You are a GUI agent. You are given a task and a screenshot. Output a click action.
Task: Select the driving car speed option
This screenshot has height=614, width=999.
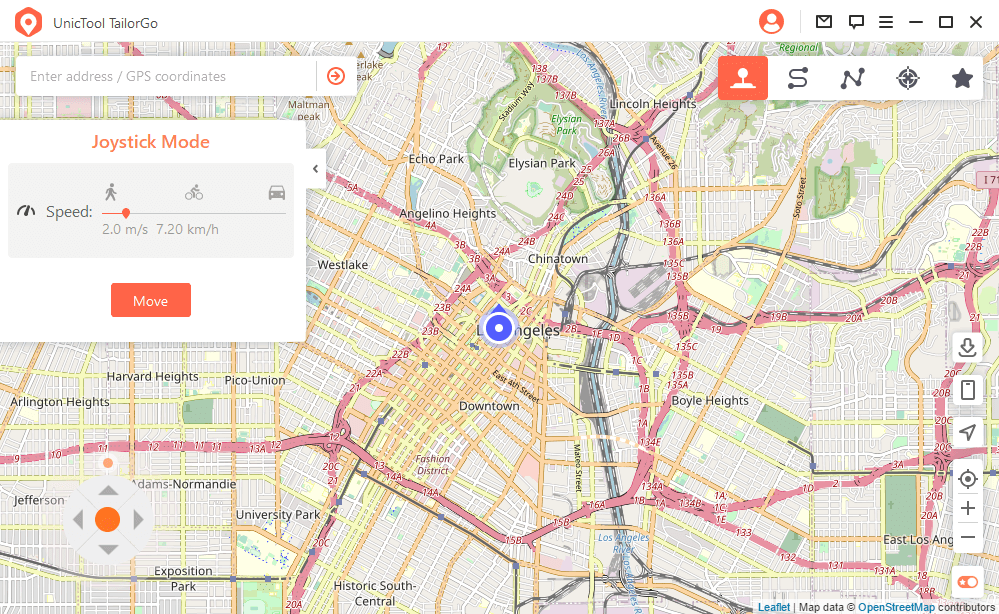point(277,192)
